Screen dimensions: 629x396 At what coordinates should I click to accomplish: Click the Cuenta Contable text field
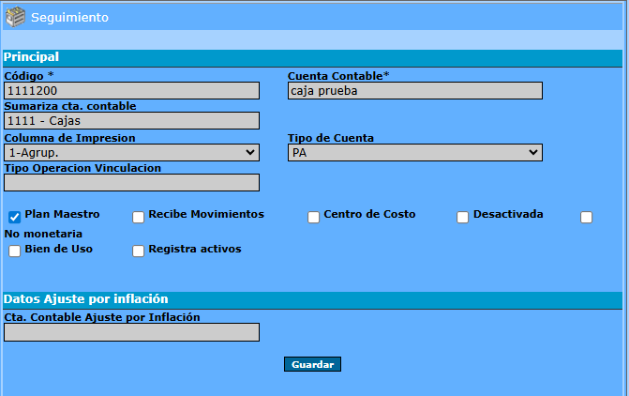point(415,91)
